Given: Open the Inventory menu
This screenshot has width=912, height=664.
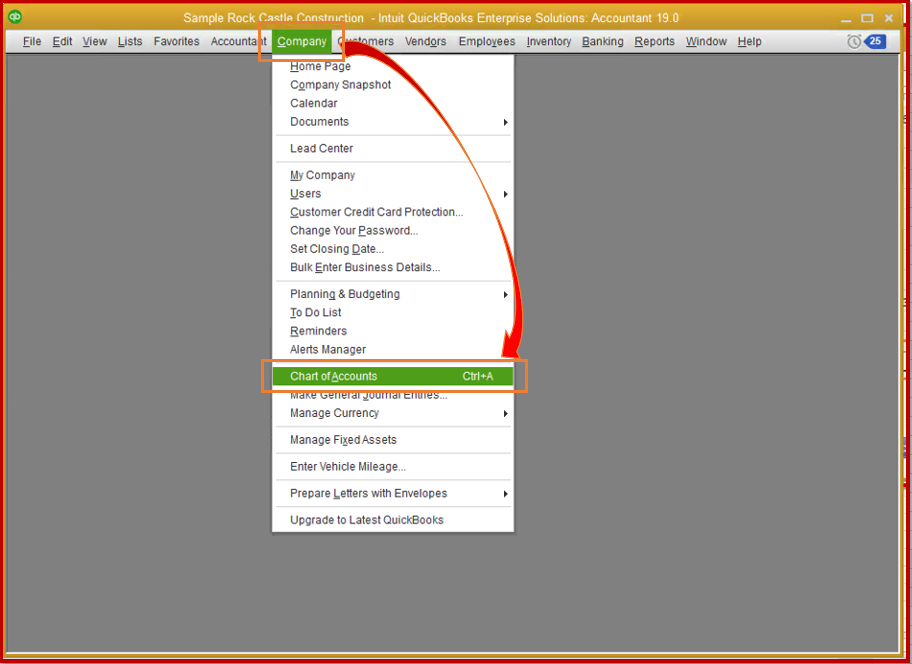Looking at the screenshot, I should tap(548, 41).
